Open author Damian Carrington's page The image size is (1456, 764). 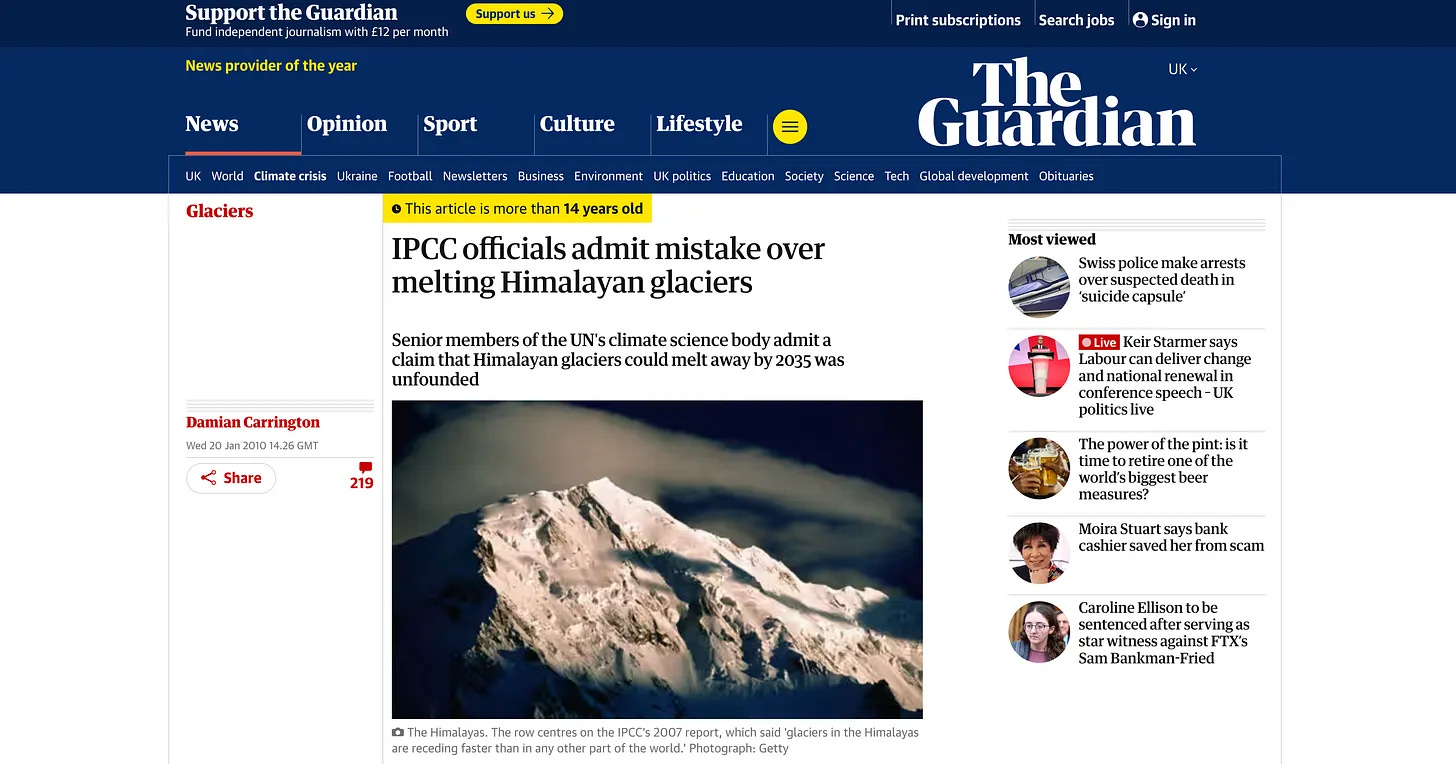tap(253, 422)
